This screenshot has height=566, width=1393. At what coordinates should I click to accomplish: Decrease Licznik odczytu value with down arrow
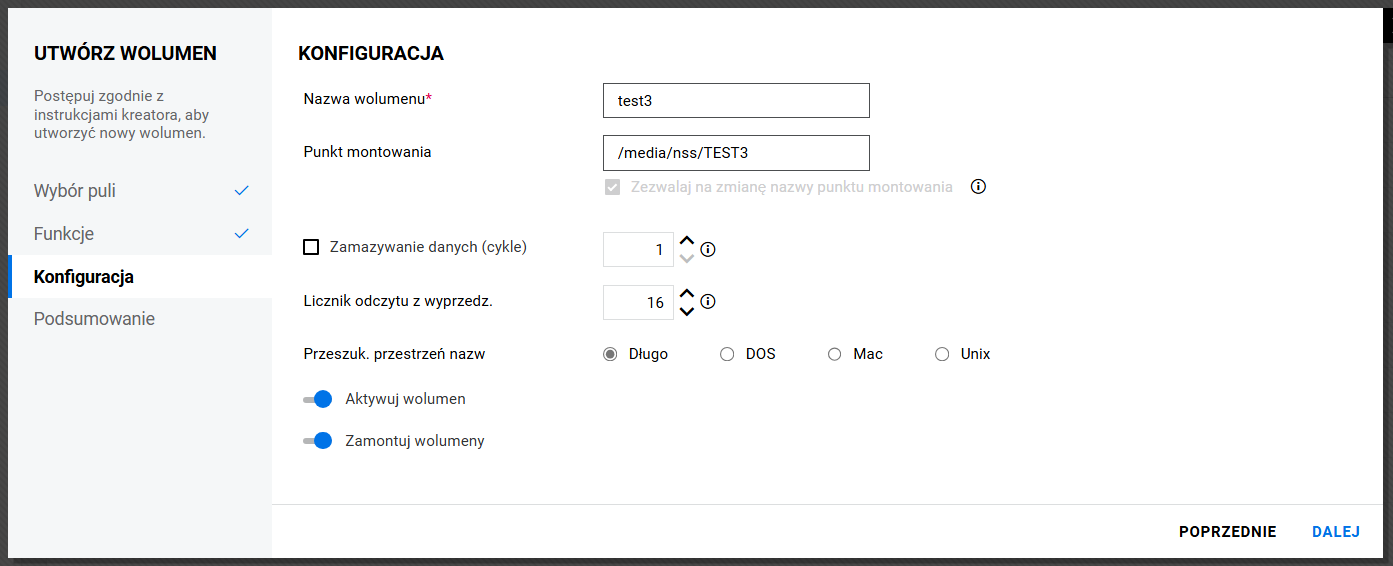tap(686, 311)
